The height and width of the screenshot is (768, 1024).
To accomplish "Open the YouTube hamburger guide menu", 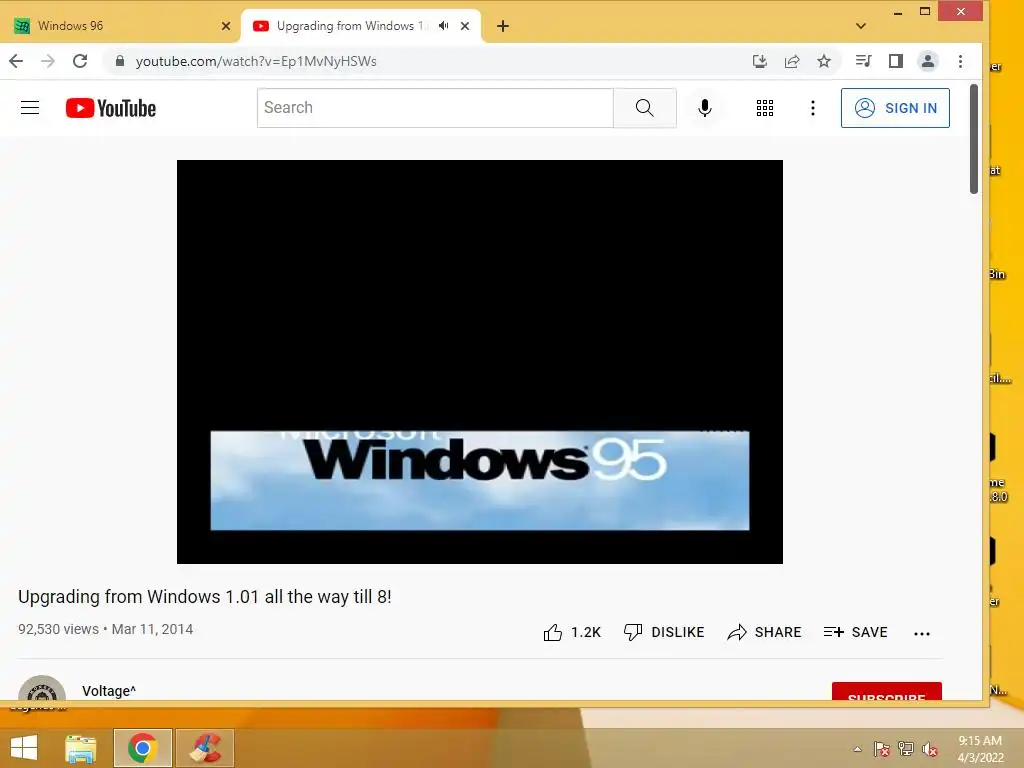I will [x=30, y=108].
